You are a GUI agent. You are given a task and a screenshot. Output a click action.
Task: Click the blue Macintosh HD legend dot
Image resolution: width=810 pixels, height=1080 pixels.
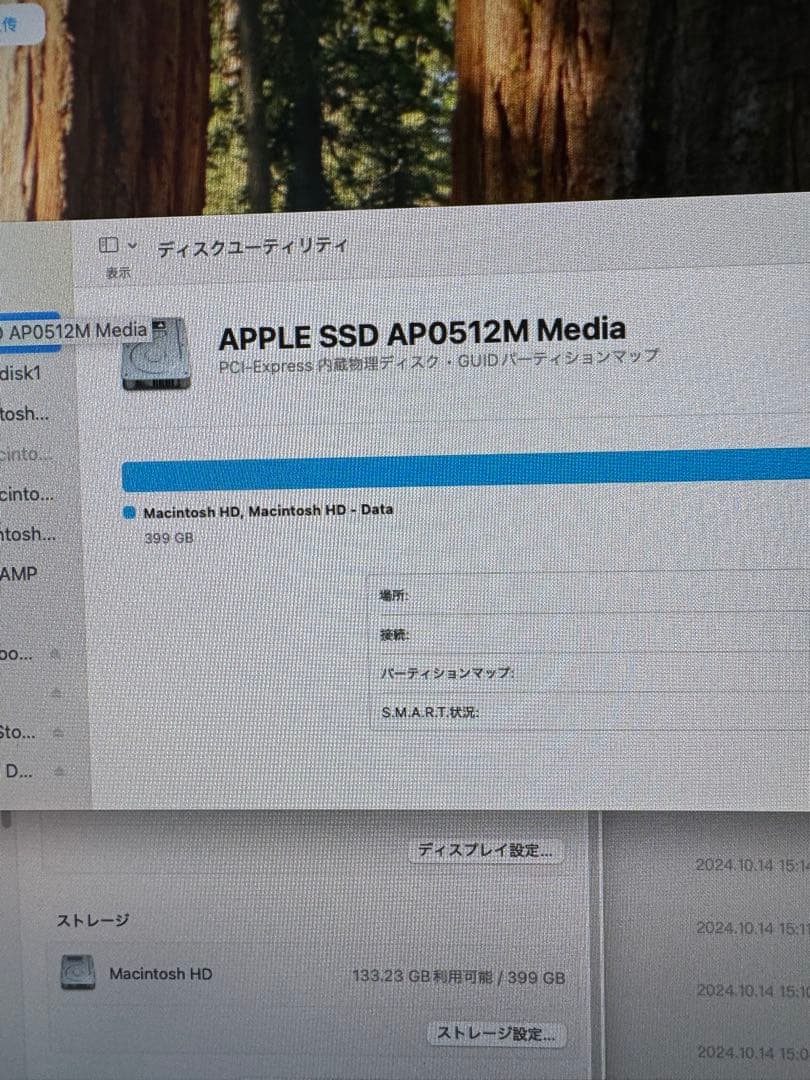pos(131,510)
